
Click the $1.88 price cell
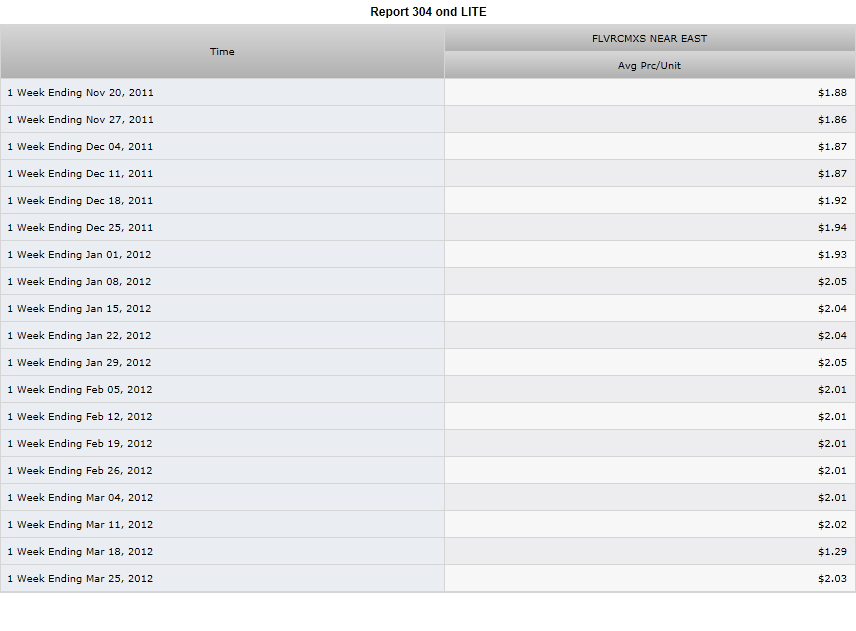pos(650,92)
